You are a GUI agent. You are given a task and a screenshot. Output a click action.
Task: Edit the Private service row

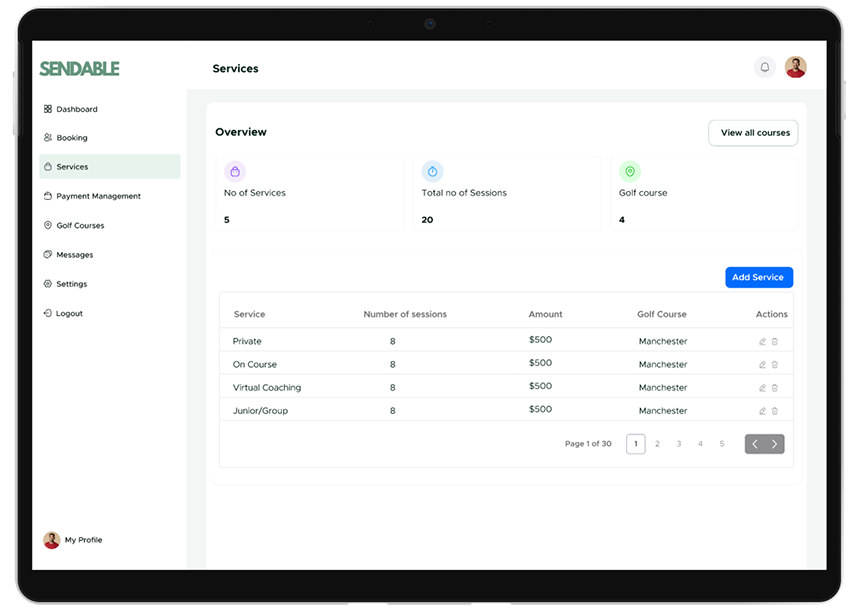[x=762, y=342]
